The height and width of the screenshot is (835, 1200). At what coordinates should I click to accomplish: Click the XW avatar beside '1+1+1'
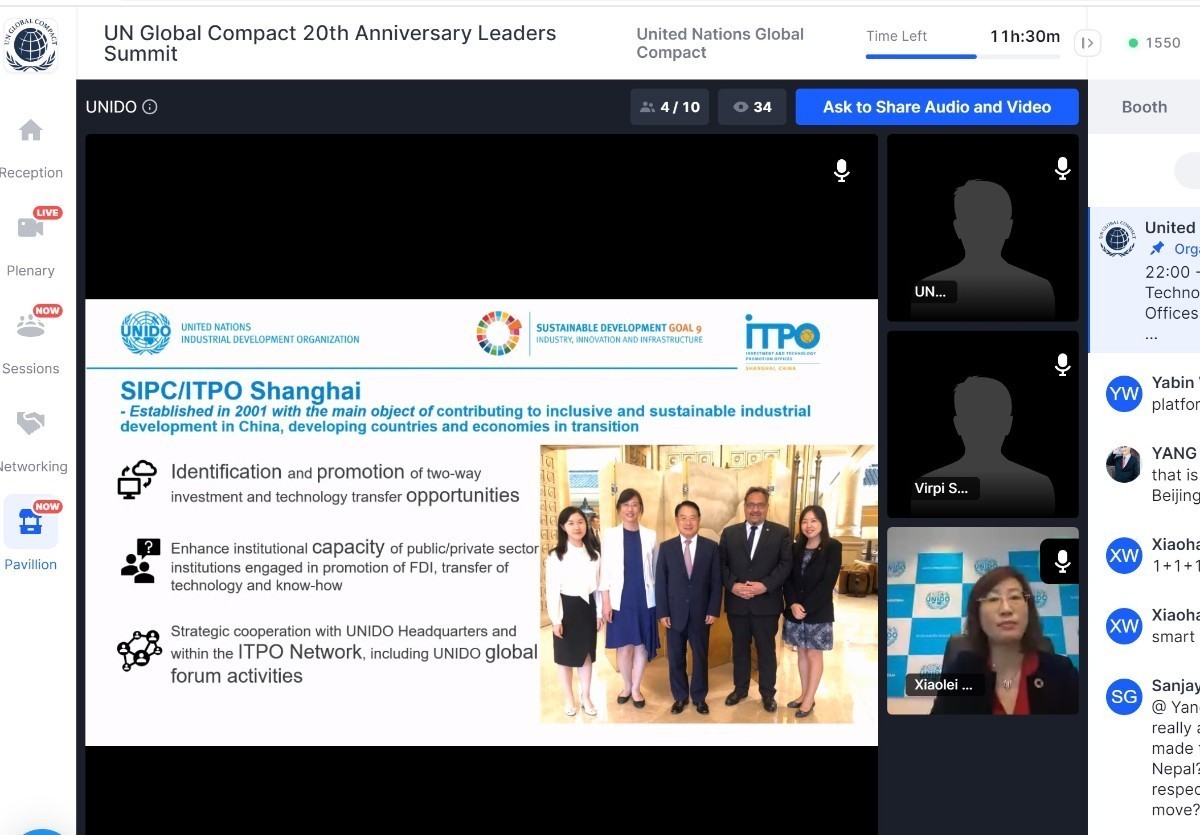coord(1124,556)
